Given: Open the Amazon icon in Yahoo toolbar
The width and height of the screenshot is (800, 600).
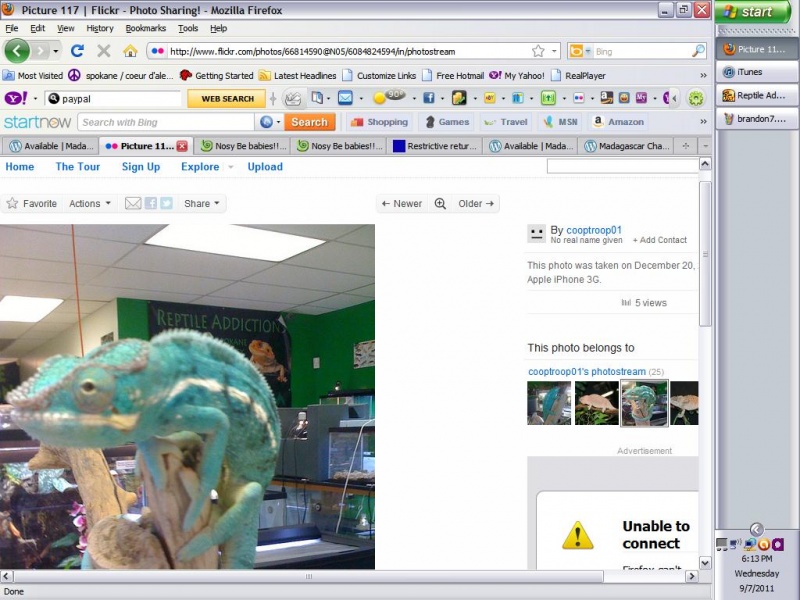Looking at the screenshot, I should (607, 97).
